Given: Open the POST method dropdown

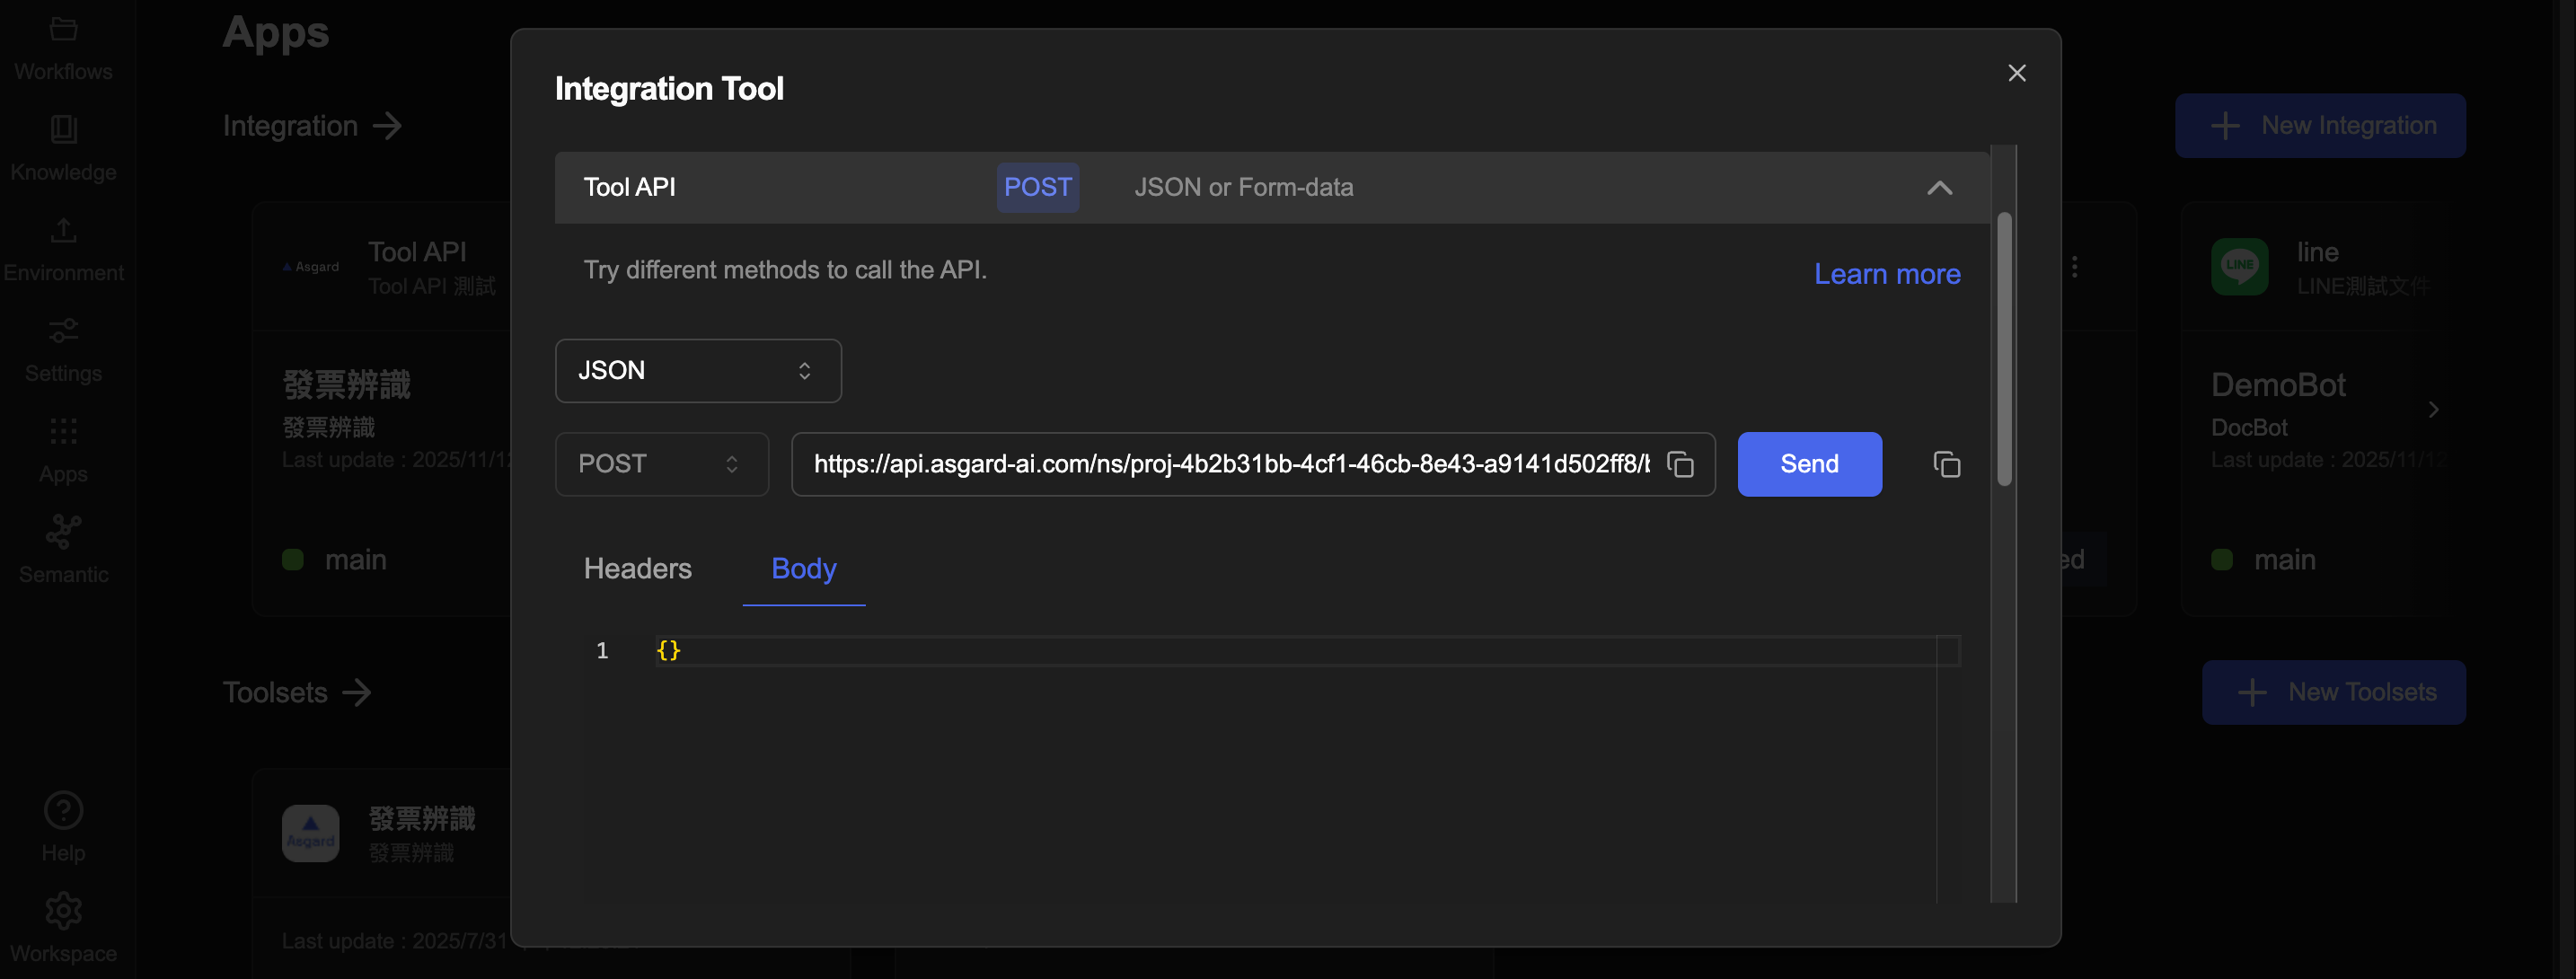Looking at the screenshot, I should [661, 464].
